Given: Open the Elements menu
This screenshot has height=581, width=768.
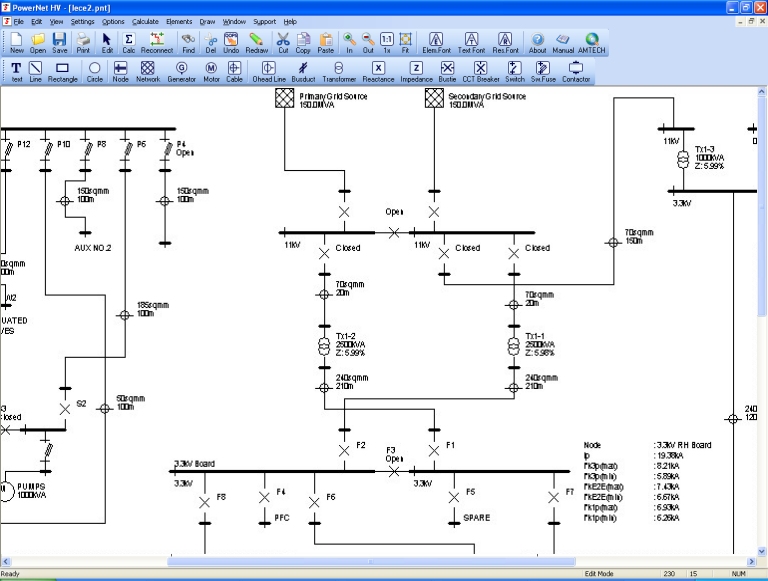Looking at the screenshot, I should pos(179,22).
